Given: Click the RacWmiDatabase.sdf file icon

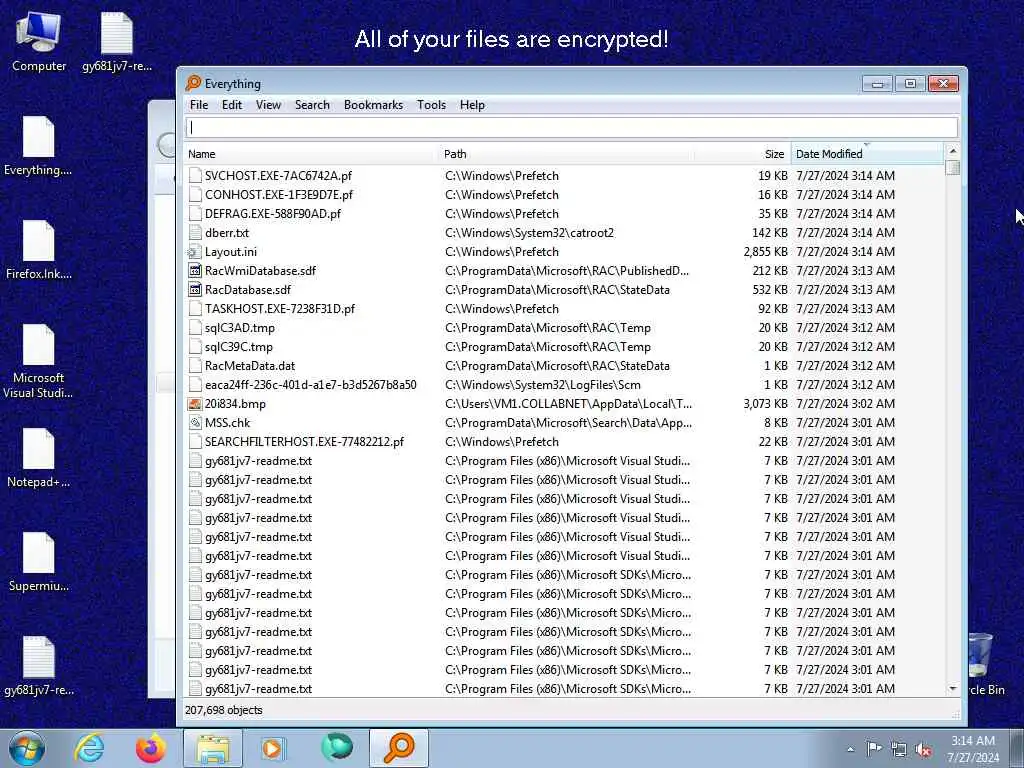Looking at the screenshot, I should click(195, 270).
